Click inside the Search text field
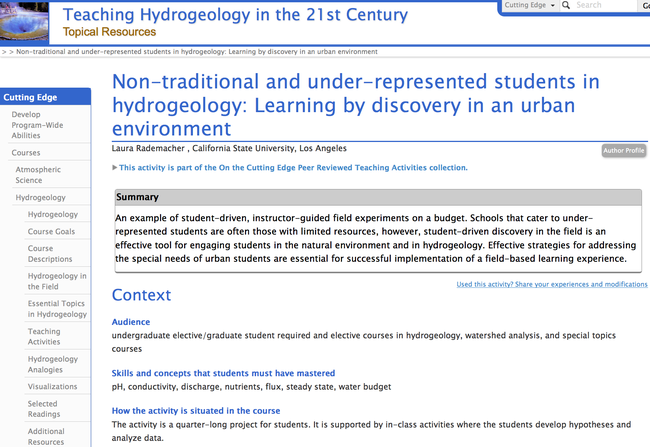 [x=600, y=6]
